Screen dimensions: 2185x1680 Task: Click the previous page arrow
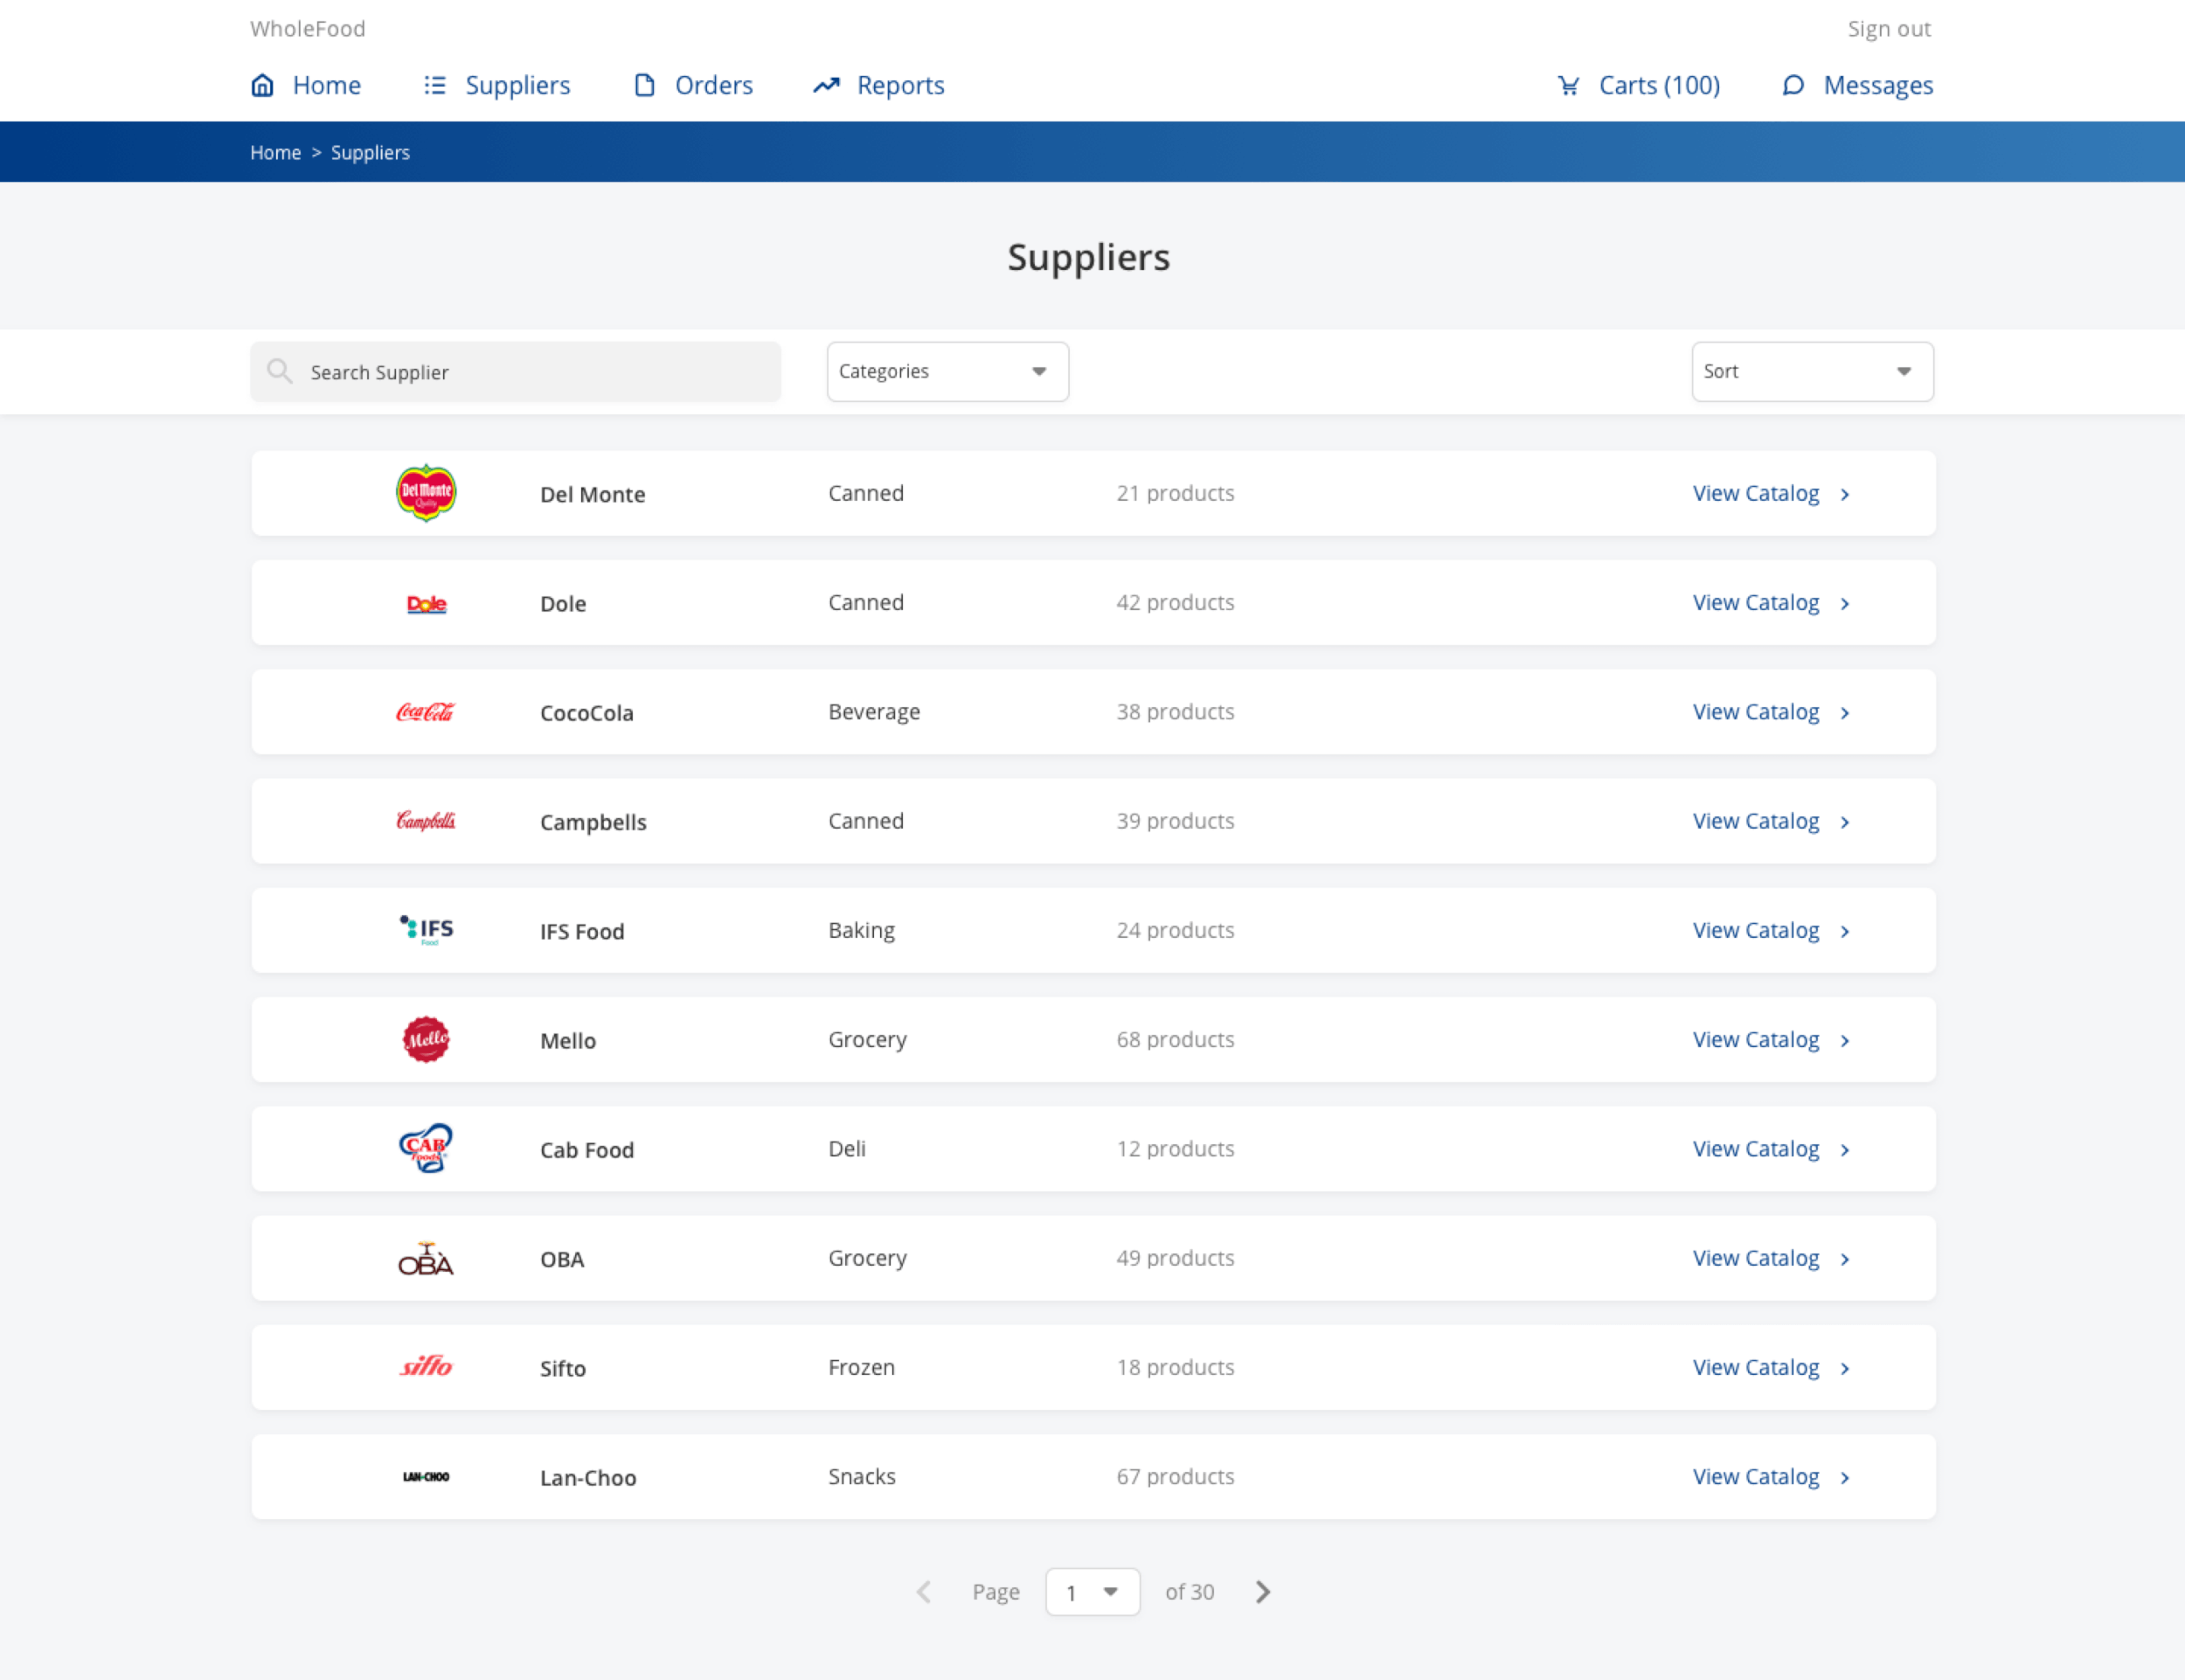[924, 1591]
